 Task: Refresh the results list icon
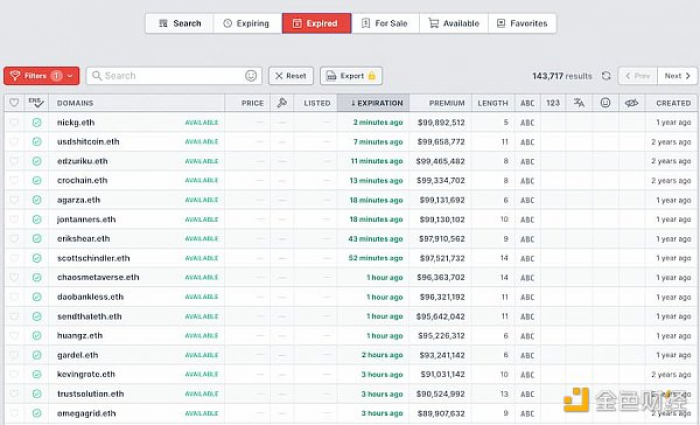(x=606, y=76)
